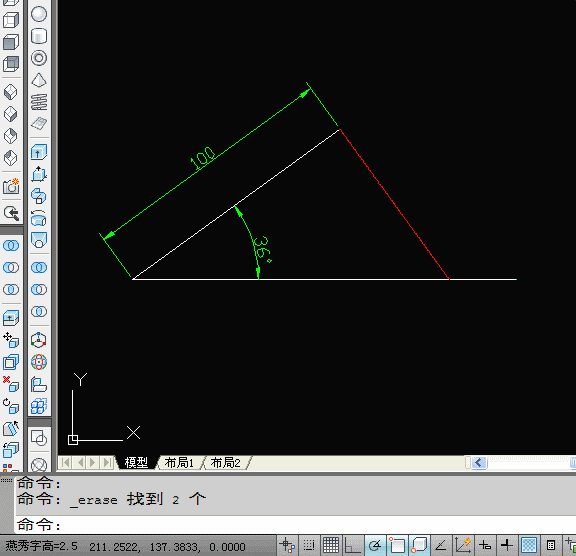Image resolution: width=576 pixels, height=556 pixels.
Task: Go to next layout tab arrow
Action: (93, 462)
